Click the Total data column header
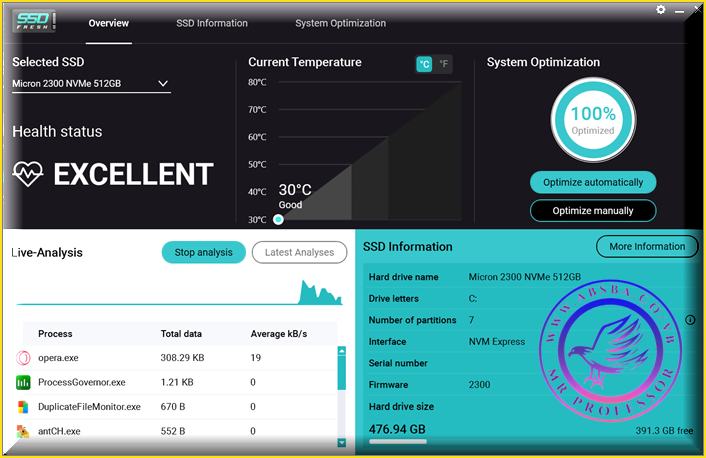This screenshot has height=458, width=706. pyautogui.click(x=181, y=334)
